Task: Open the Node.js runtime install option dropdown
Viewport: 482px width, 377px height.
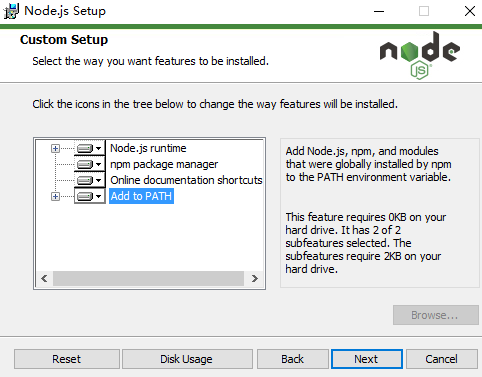Action: pyautogui.click(x=89, y=148)
